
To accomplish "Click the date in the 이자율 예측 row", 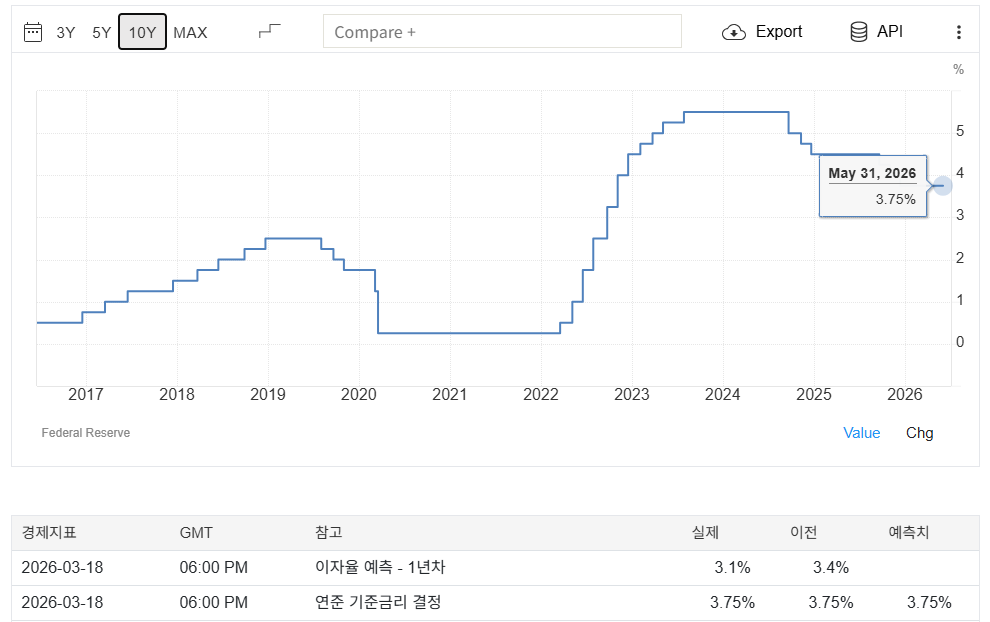I will pyautogui.click(x=62, y=567).
